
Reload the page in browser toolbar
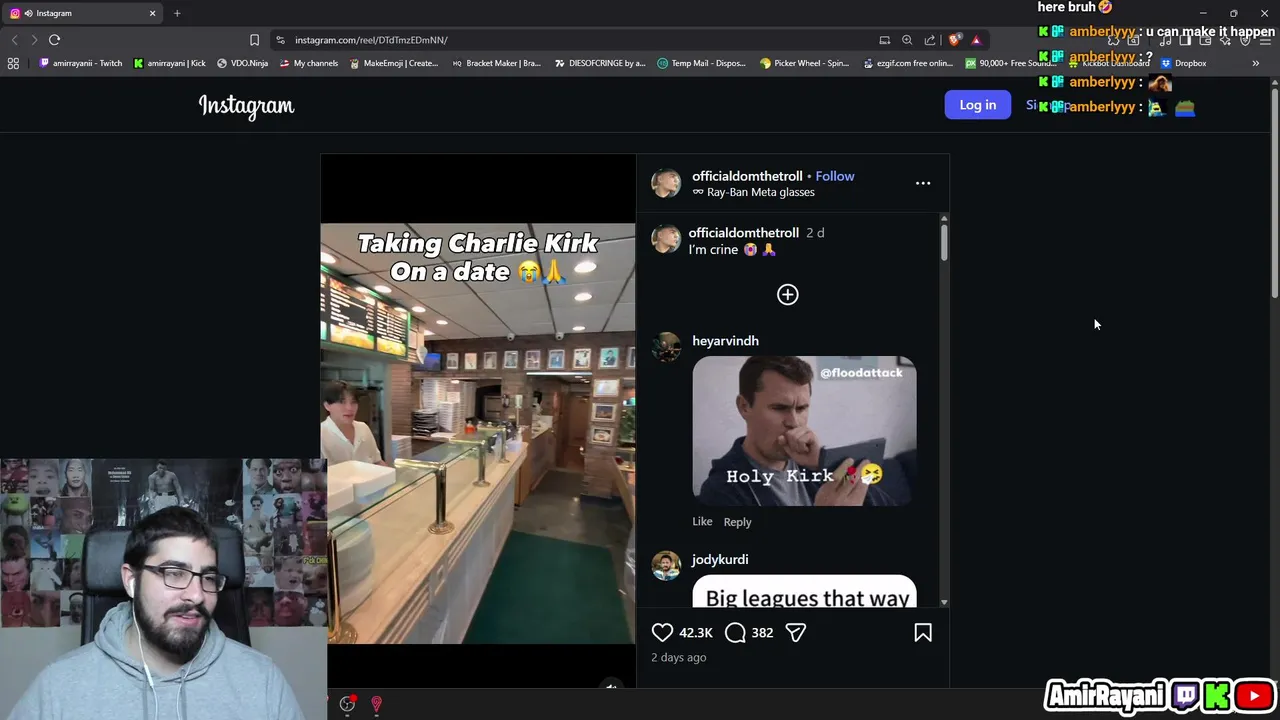coord(54,40)
